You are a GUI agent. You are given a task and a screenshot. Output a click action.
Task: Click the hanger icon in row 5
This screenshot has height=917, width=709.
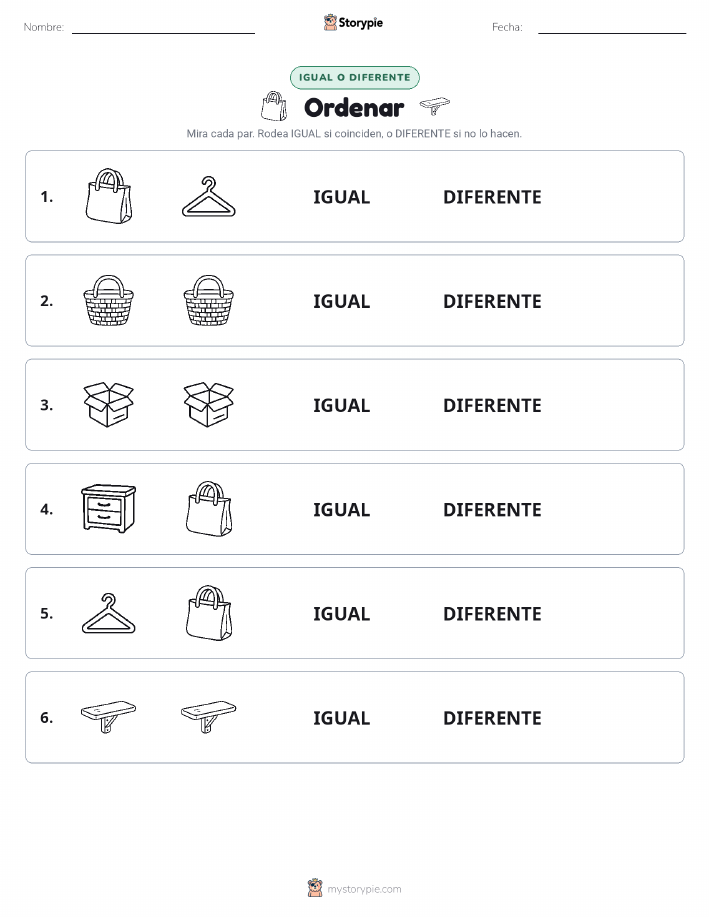pyautogui.click(x=109, y=613)
